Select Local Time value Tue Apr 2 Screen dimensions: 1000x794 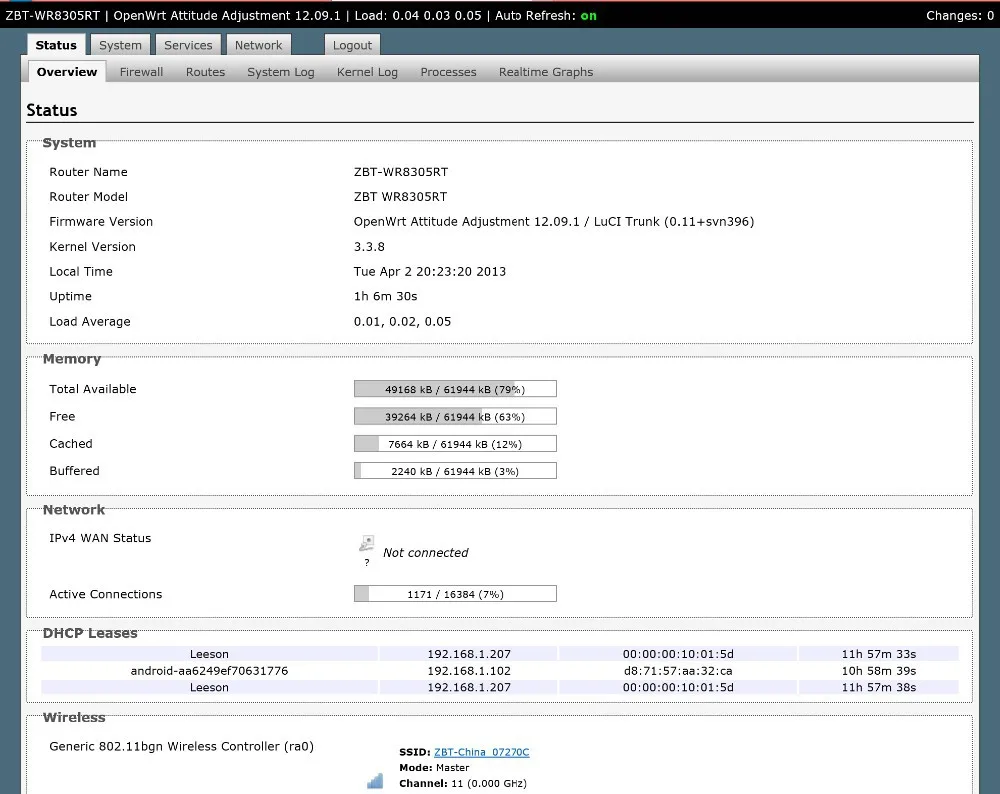430,272
